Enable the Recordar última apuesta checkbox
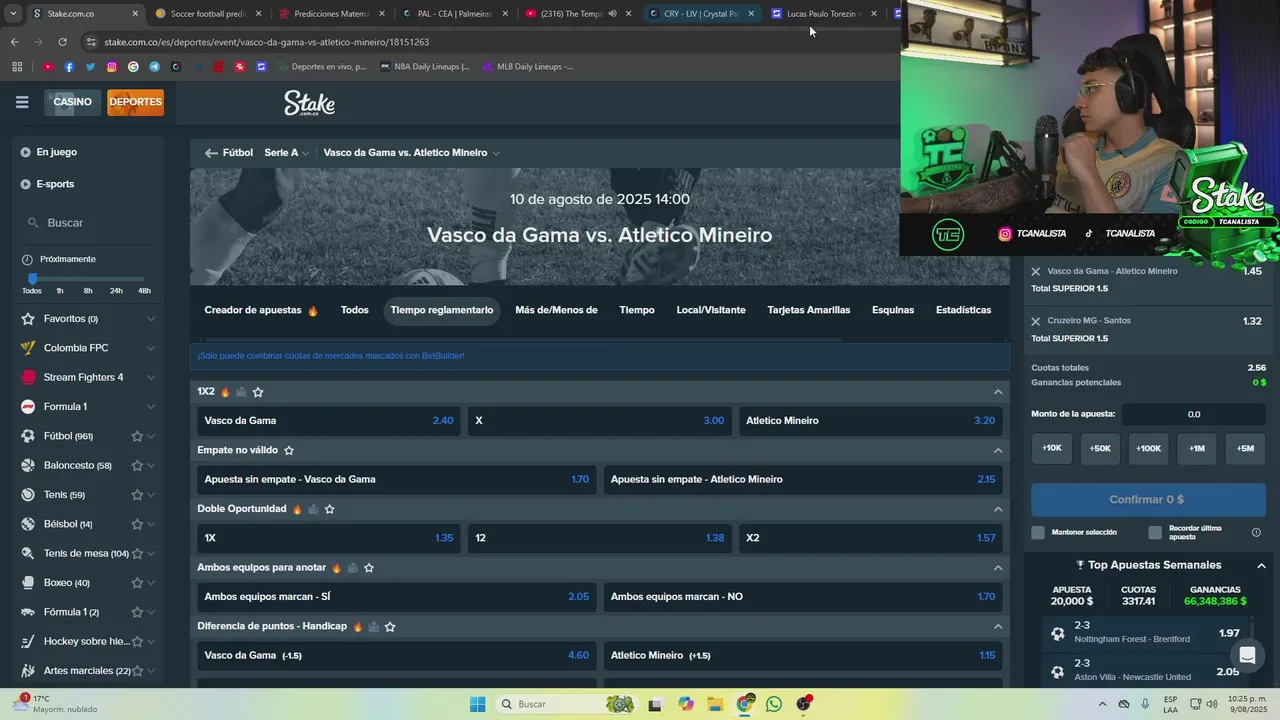This screenshot has height=720, width=1280. click(x=1155, y=533)
